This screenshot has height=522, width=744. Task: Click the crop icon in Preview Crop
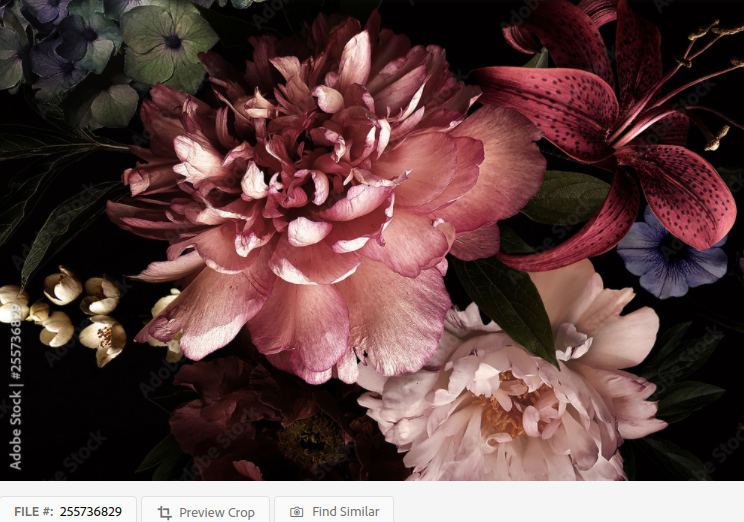(x=165, y=512)
